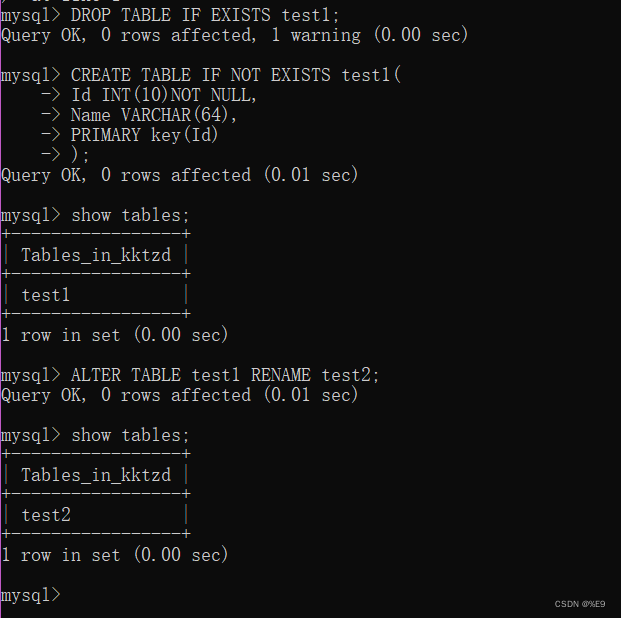621x618 pixels.
Task: Click the ALTER TABLE test1 RENAME test2 command
Action: tap(225, 375)
